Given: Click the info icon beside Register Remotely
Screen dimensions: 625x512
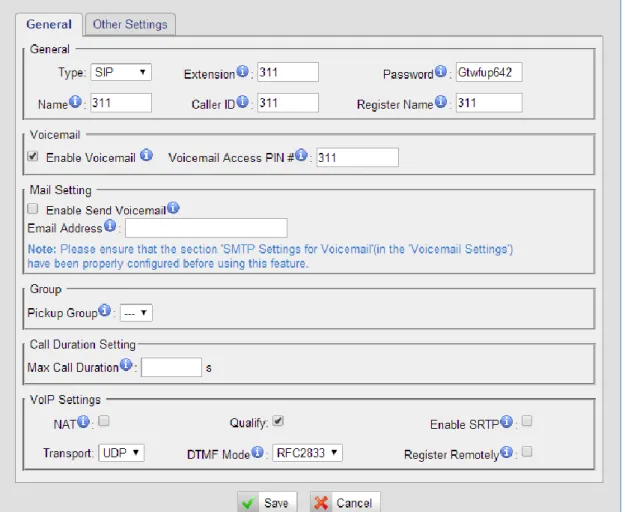Looking at the screenshot, I should [507, 452].
